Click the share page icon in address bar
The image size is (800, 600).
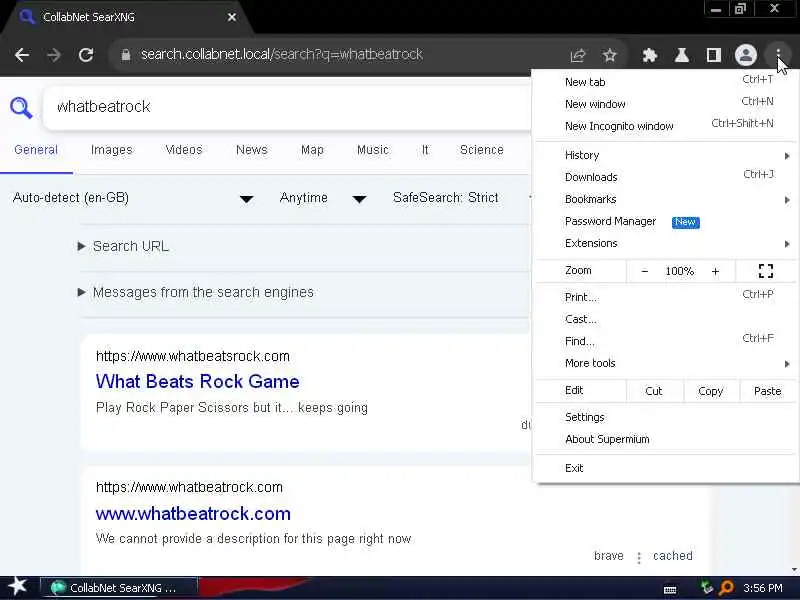click(578, 55)
